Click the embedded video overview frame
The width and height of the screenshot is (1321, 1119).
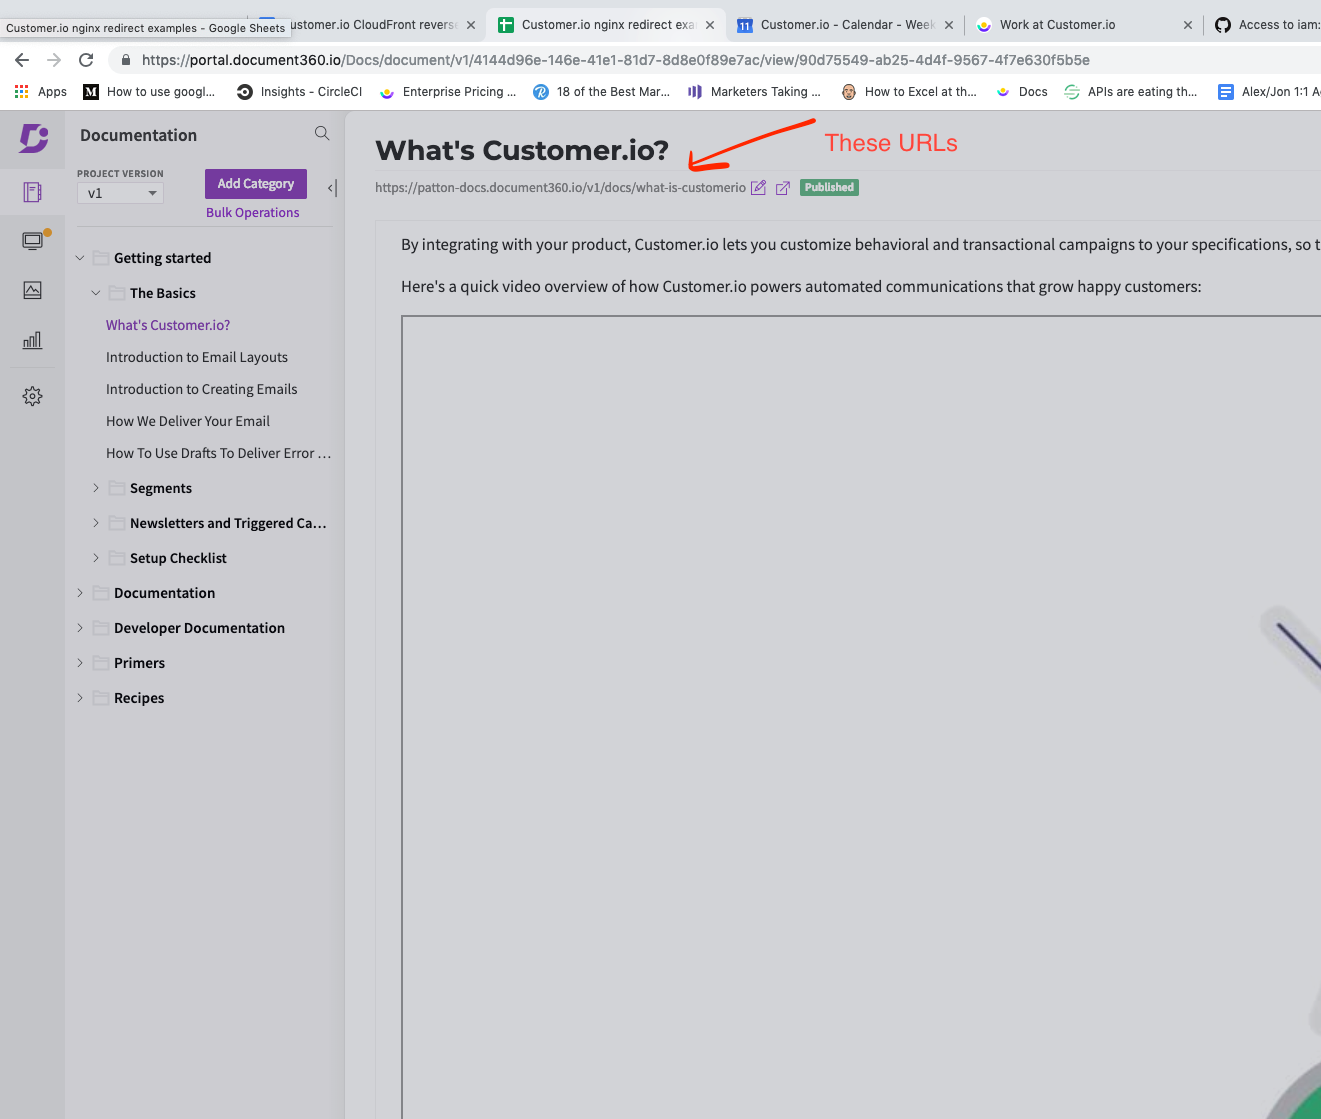[x=861, y=717]
